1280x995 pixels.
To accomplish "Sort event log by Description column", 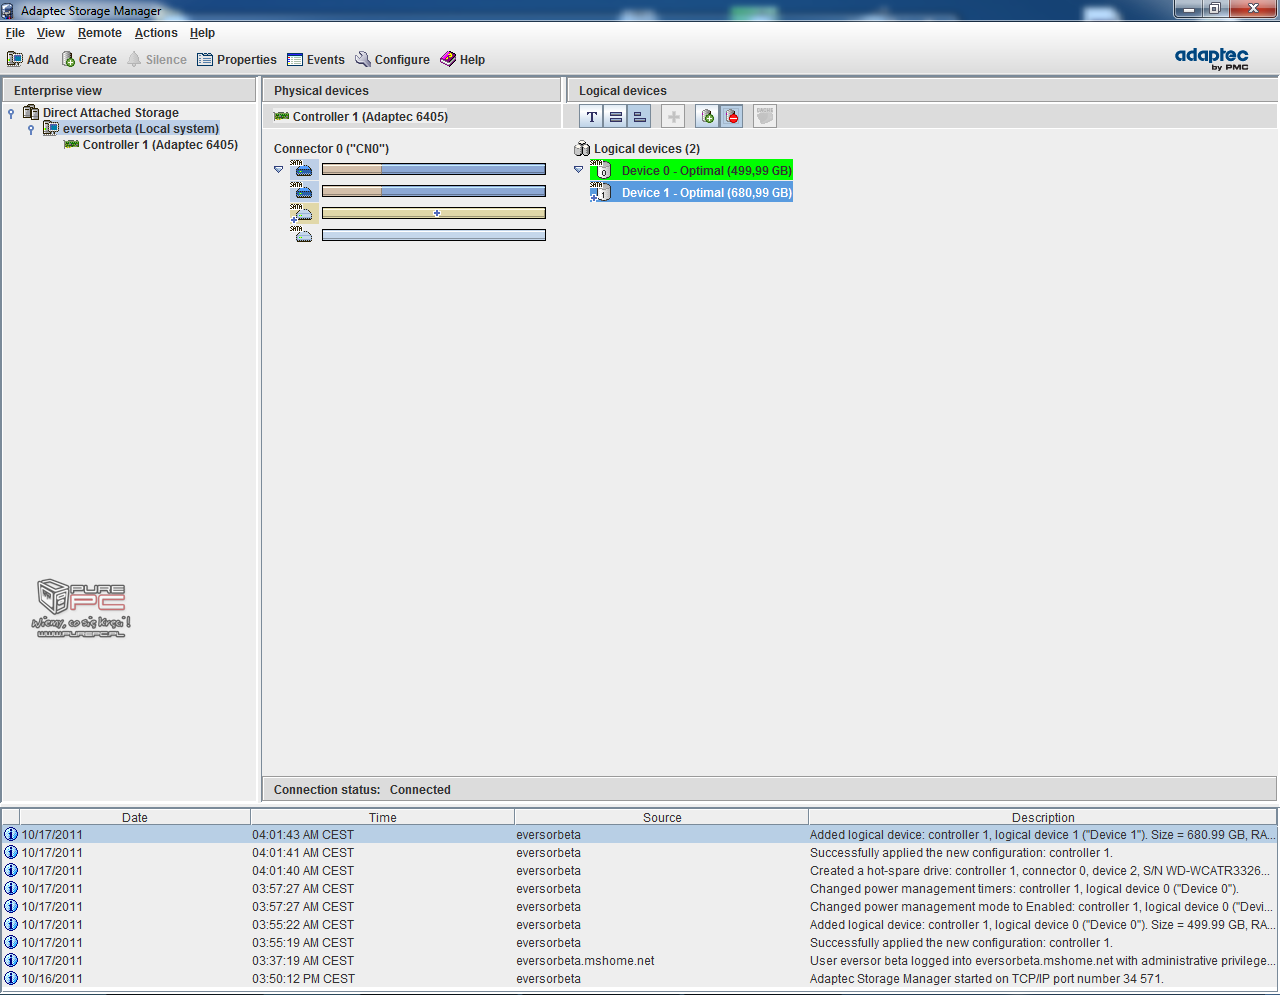I will pos(1042,817).
